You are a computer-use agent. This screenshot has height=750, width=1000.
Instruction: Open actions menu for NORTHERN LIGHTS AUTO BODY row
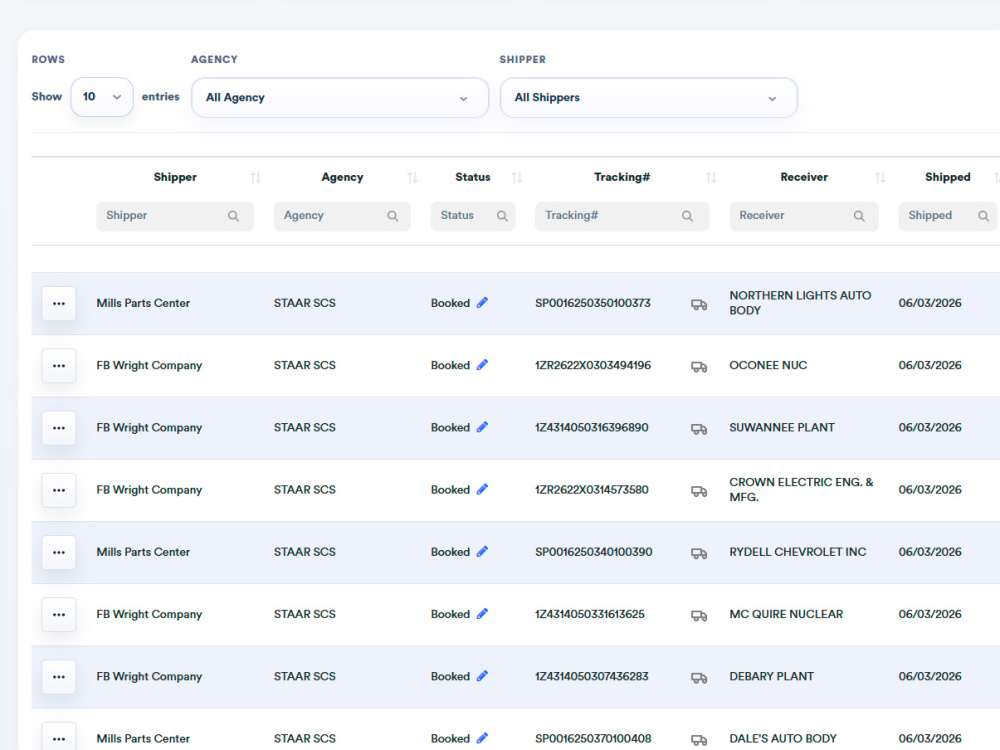pyautogui.click(x=59, y=304)
